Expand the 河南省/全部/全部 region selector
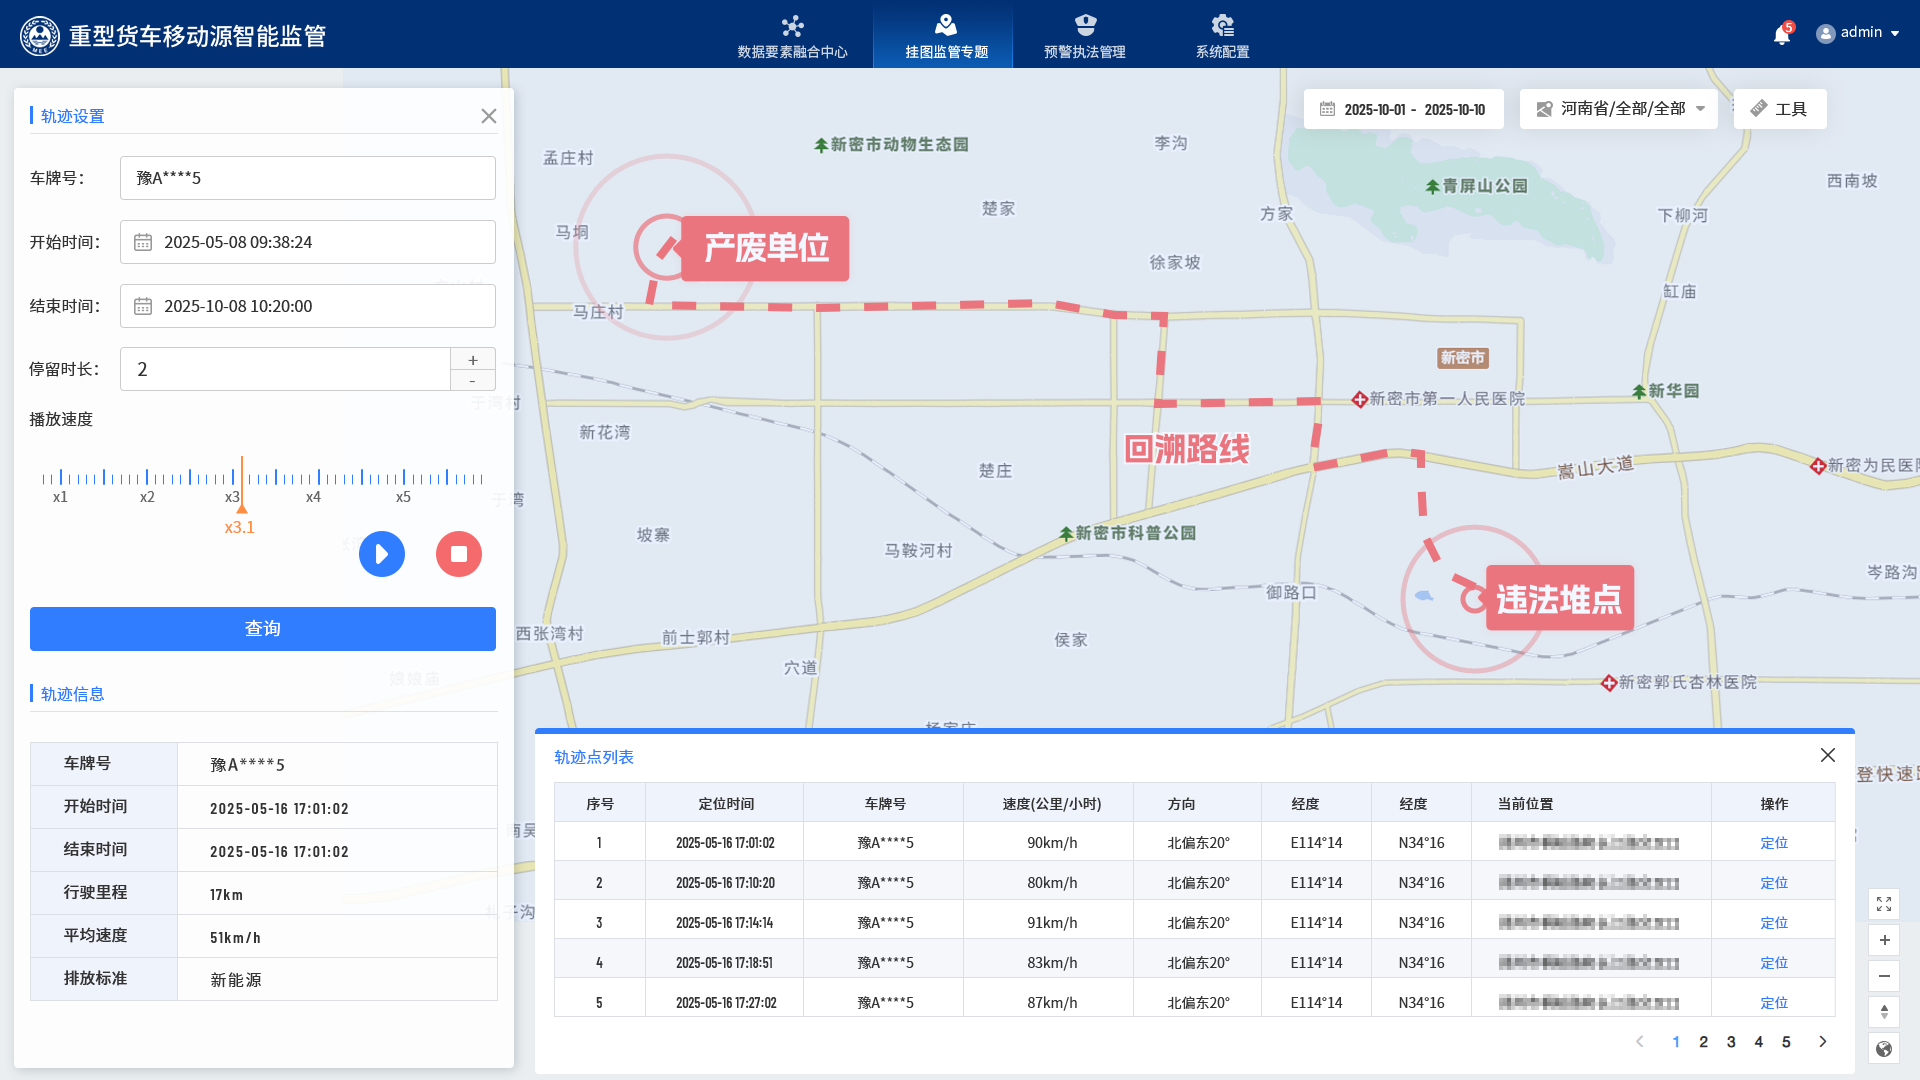1920x1080 pixels. click(x=1619, y=109)
